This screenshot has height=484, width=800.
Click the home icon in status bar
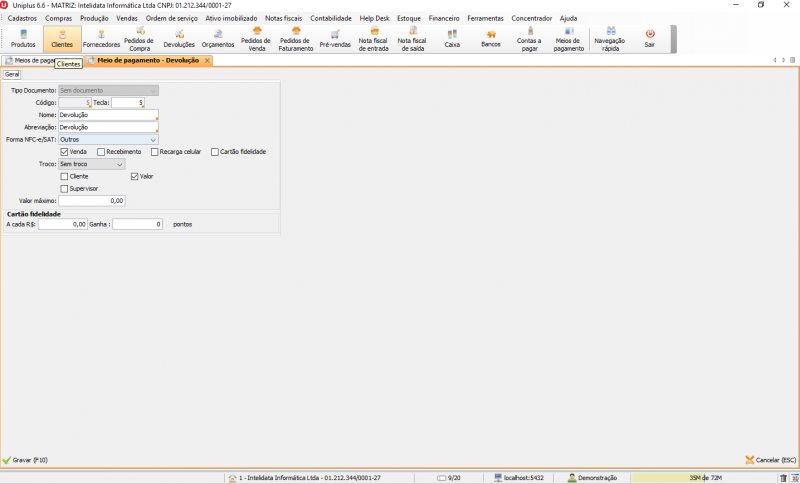(233, 478)
